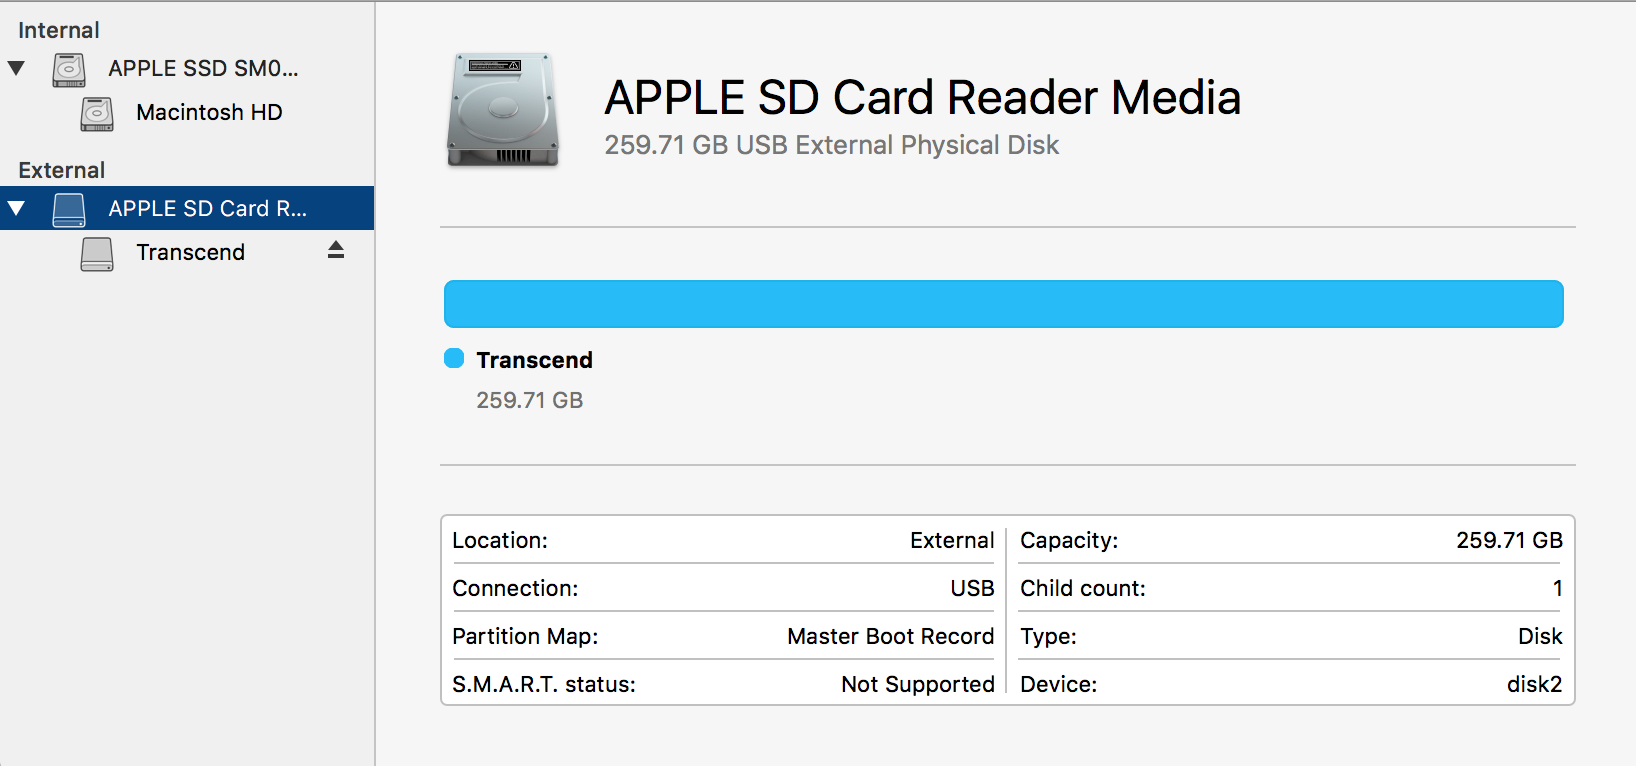
Task: Click the Internal section header in sidebar
Action: tap(59, 30)
